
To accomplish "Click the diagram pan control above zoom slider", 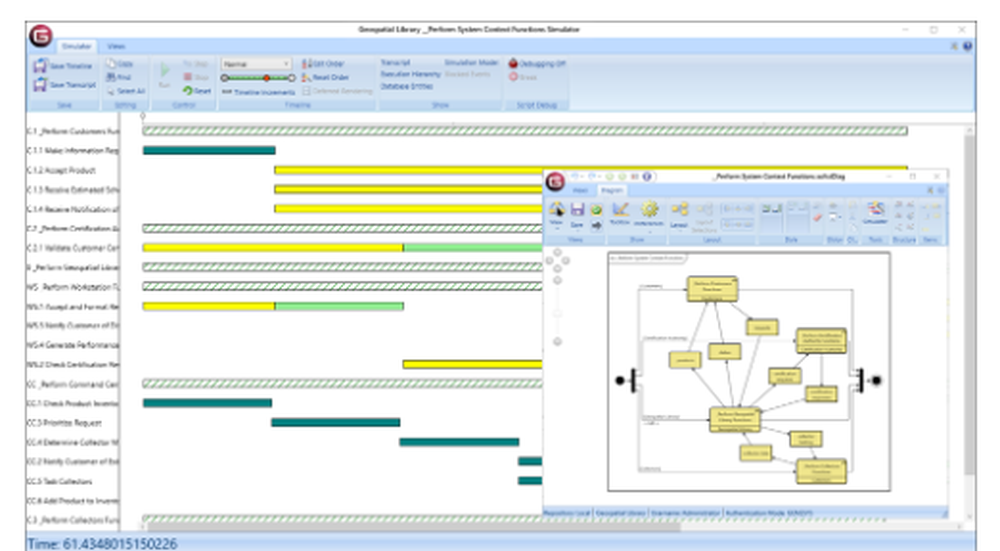I will [x=557, y=260].
